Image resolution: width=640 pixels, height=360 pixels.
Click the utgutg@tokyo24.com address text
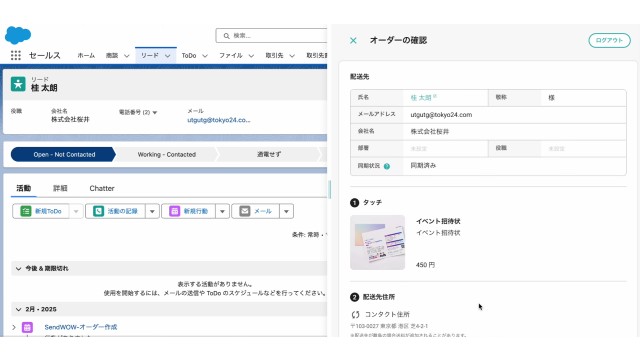(x=441, y=115)
